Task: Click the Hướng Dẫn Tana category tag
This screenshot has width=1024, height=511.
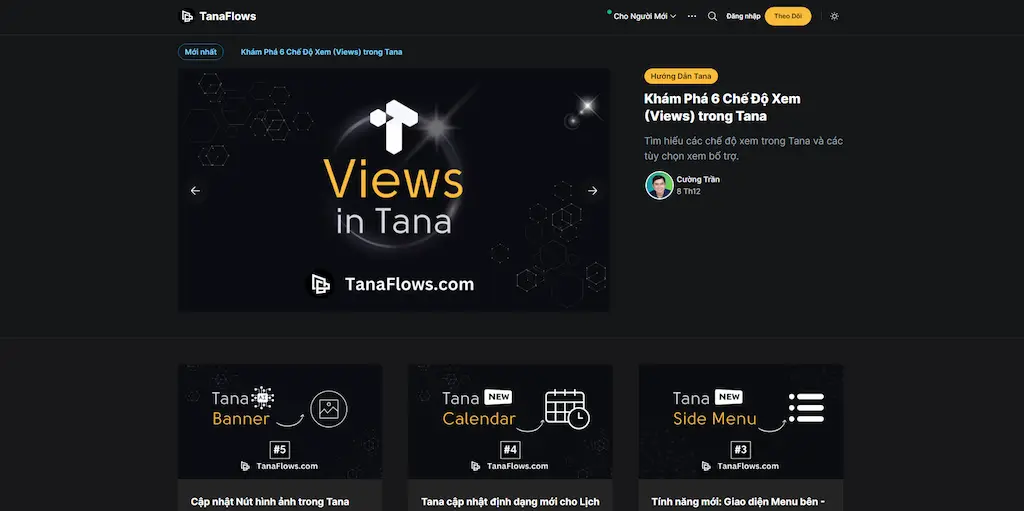Action: [681, 76]
